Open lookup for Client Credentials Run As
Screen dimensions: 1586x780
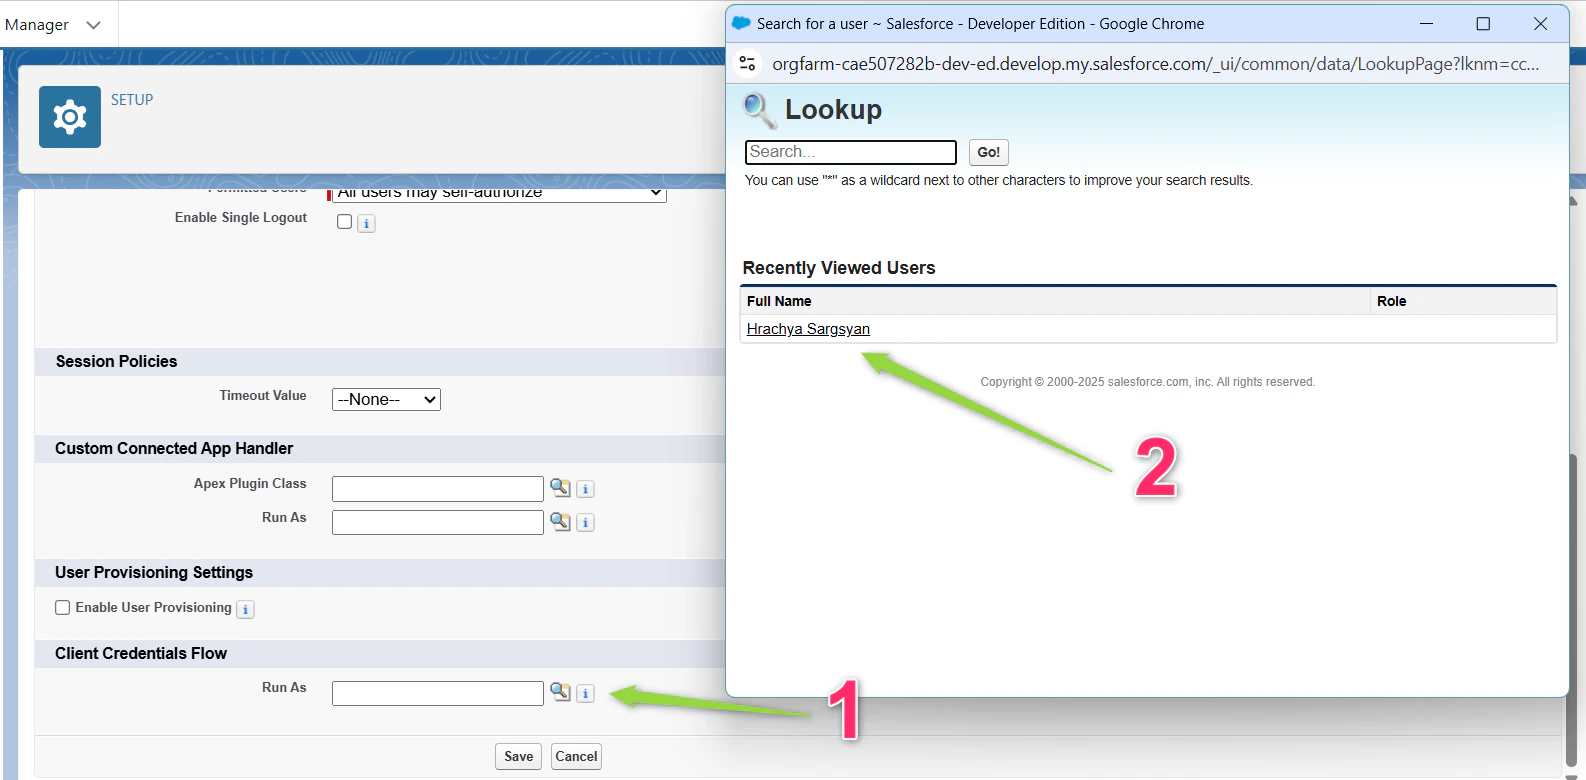(x=560, y=692)
